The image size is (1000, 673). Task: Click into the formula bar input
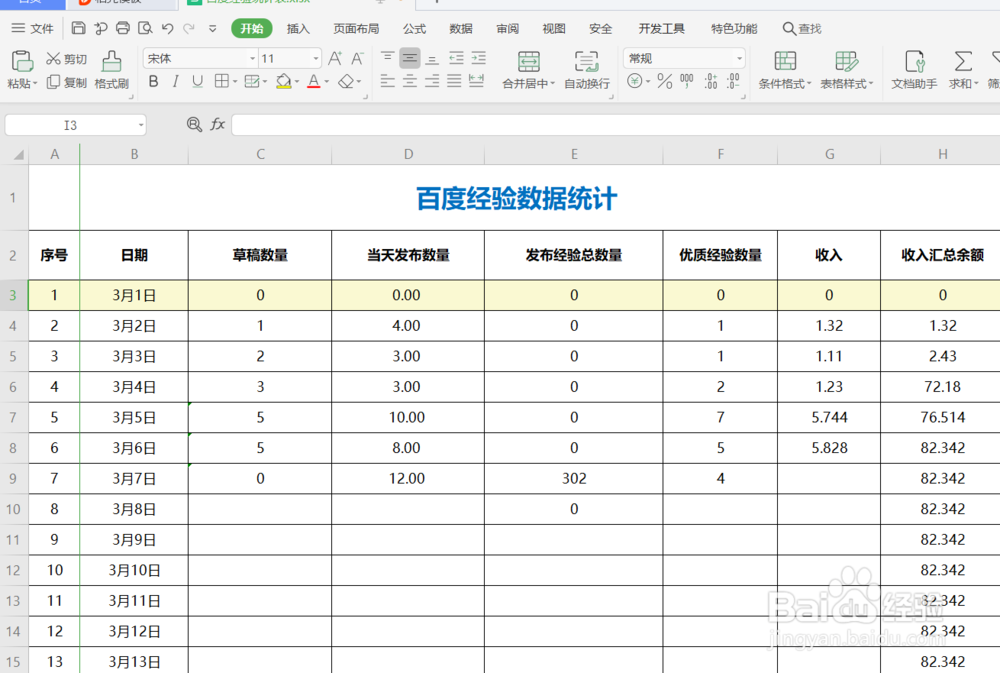click(x=615, y=124)
